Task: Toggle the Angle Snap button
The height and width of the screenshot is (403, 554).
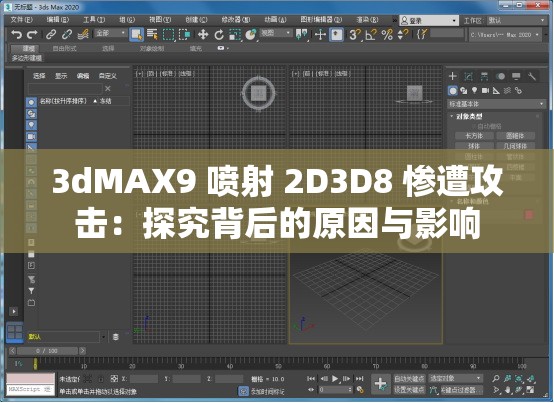Action: tap(371, 35)
